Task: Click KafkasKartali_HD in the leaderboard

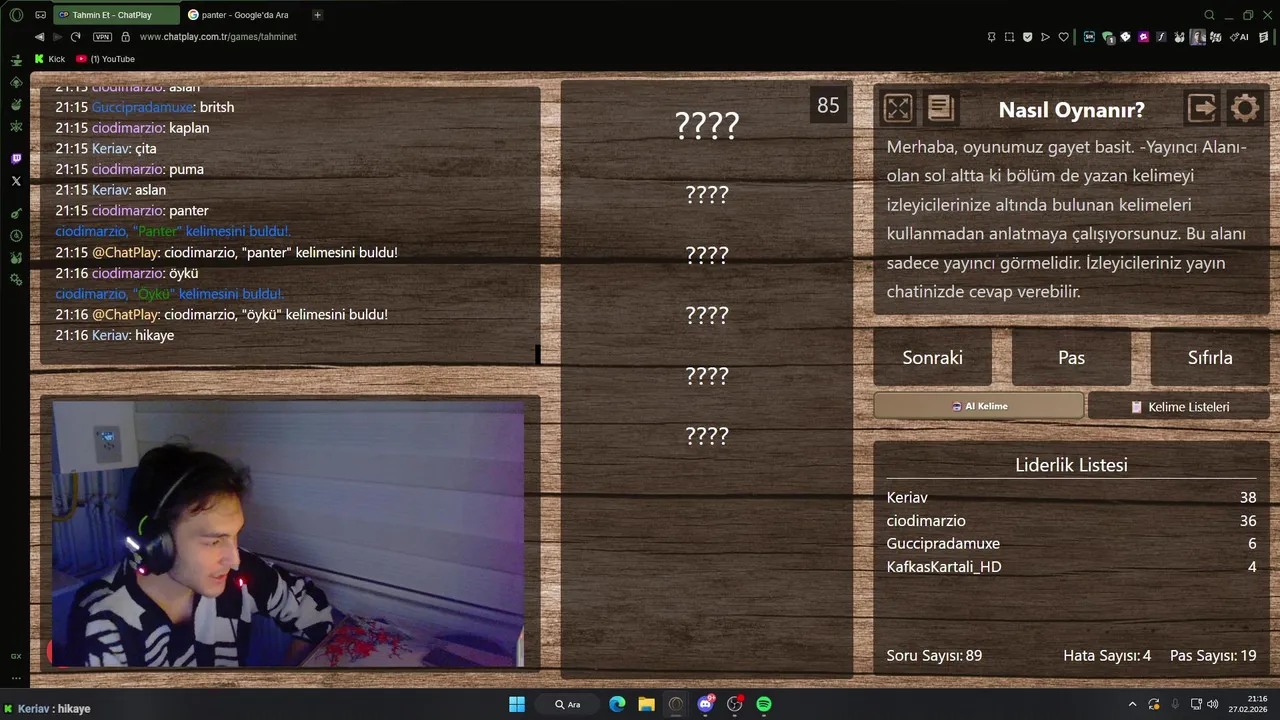Action: tap(944, 566)
